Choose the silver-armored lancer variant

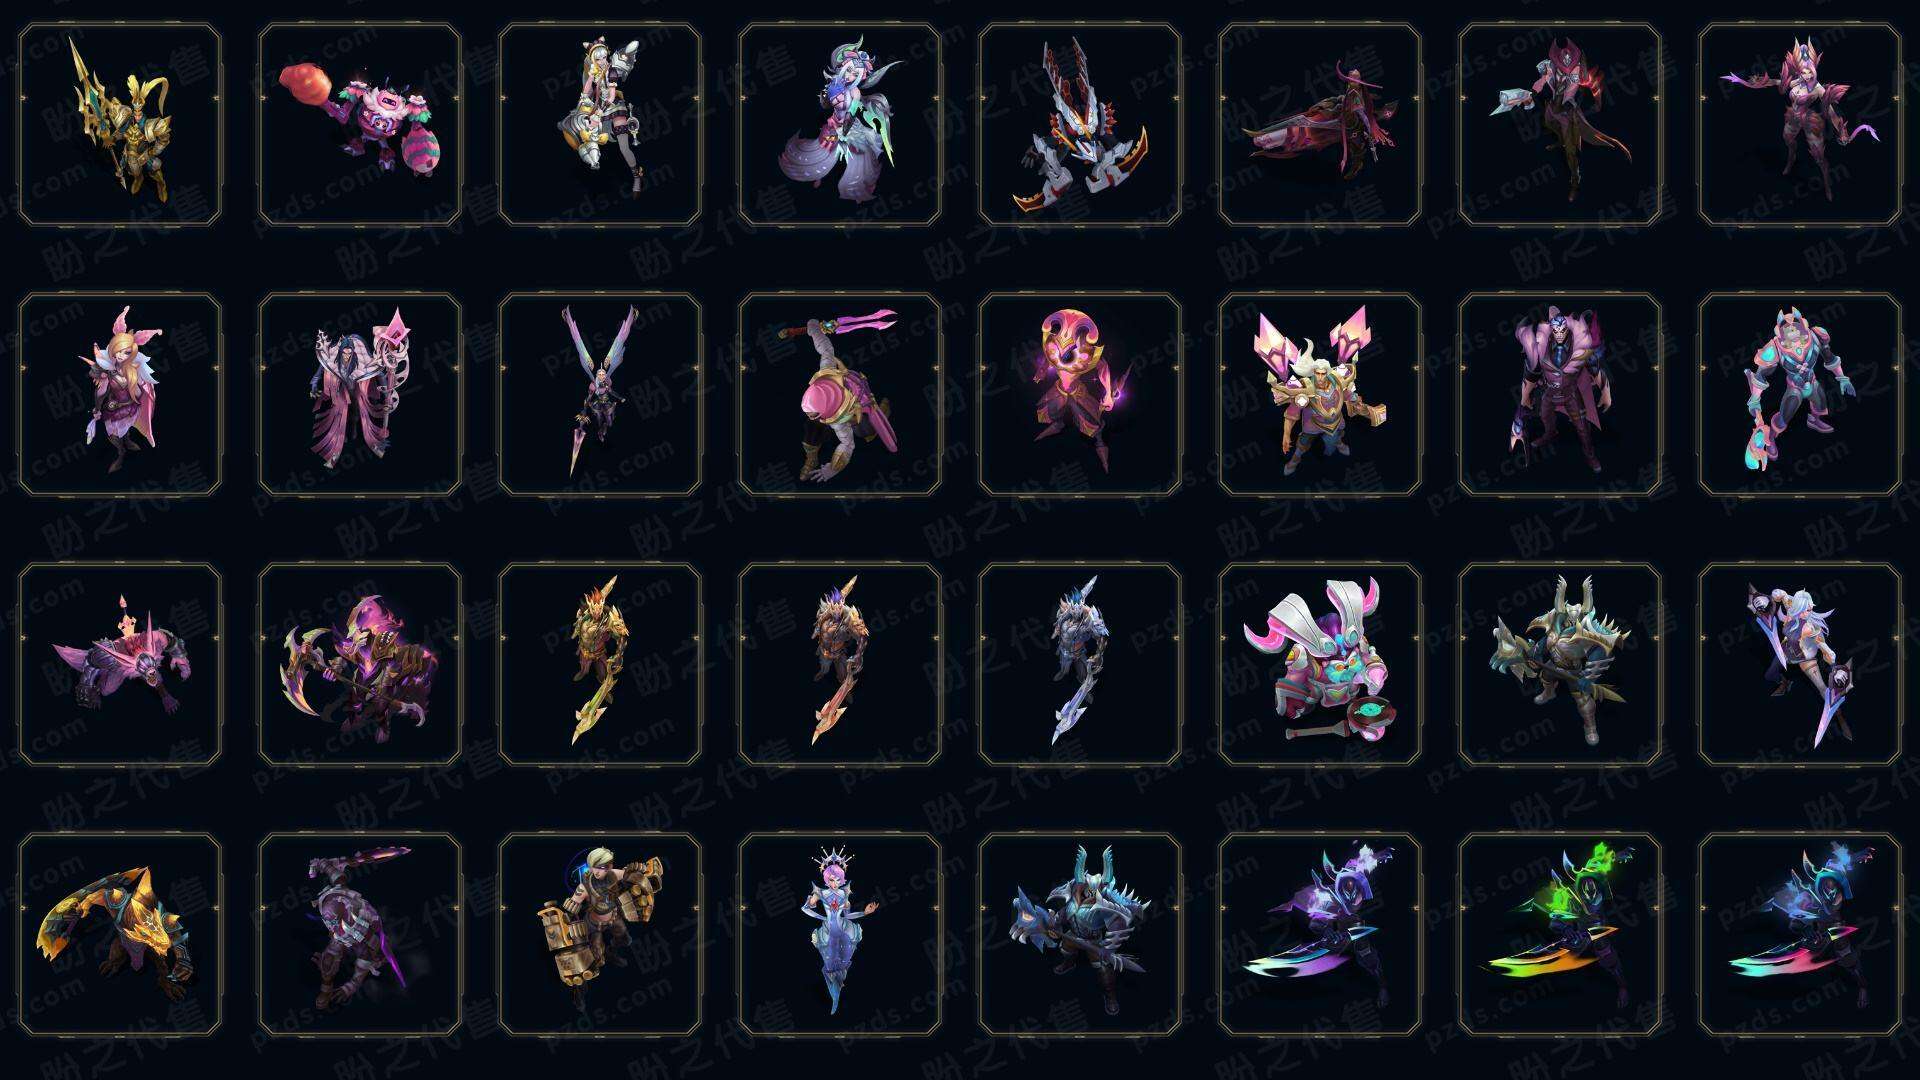coord(1080,664)
